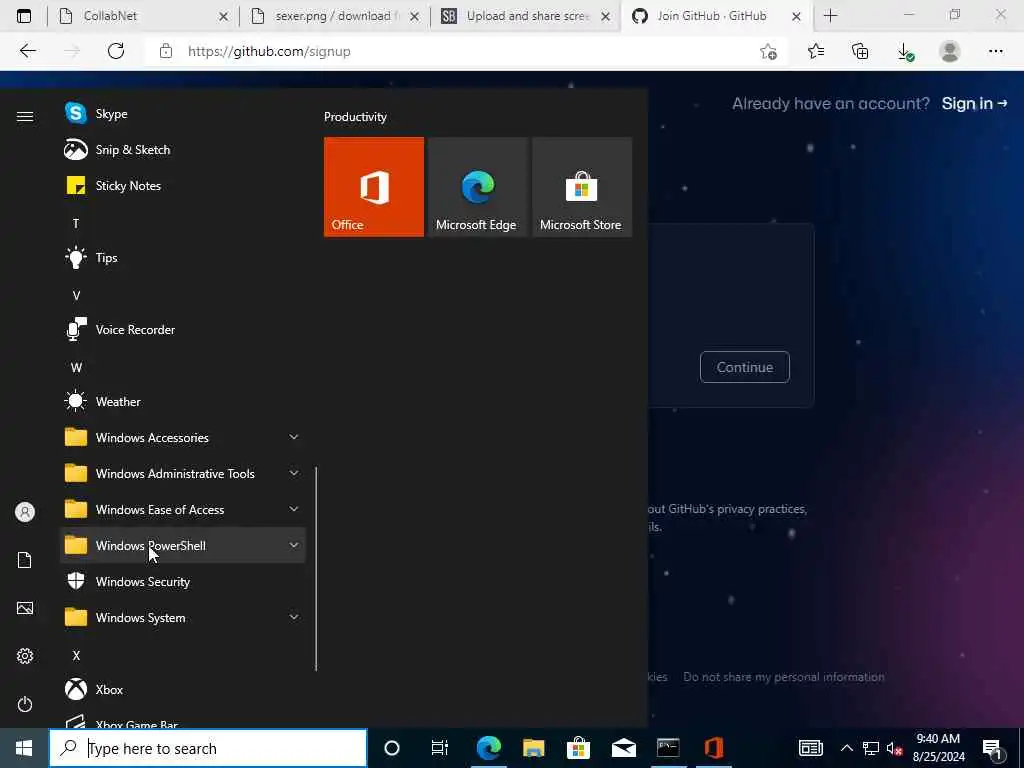Open Pictures from the Start rail
1024x768 pixels.
(25, 608)
